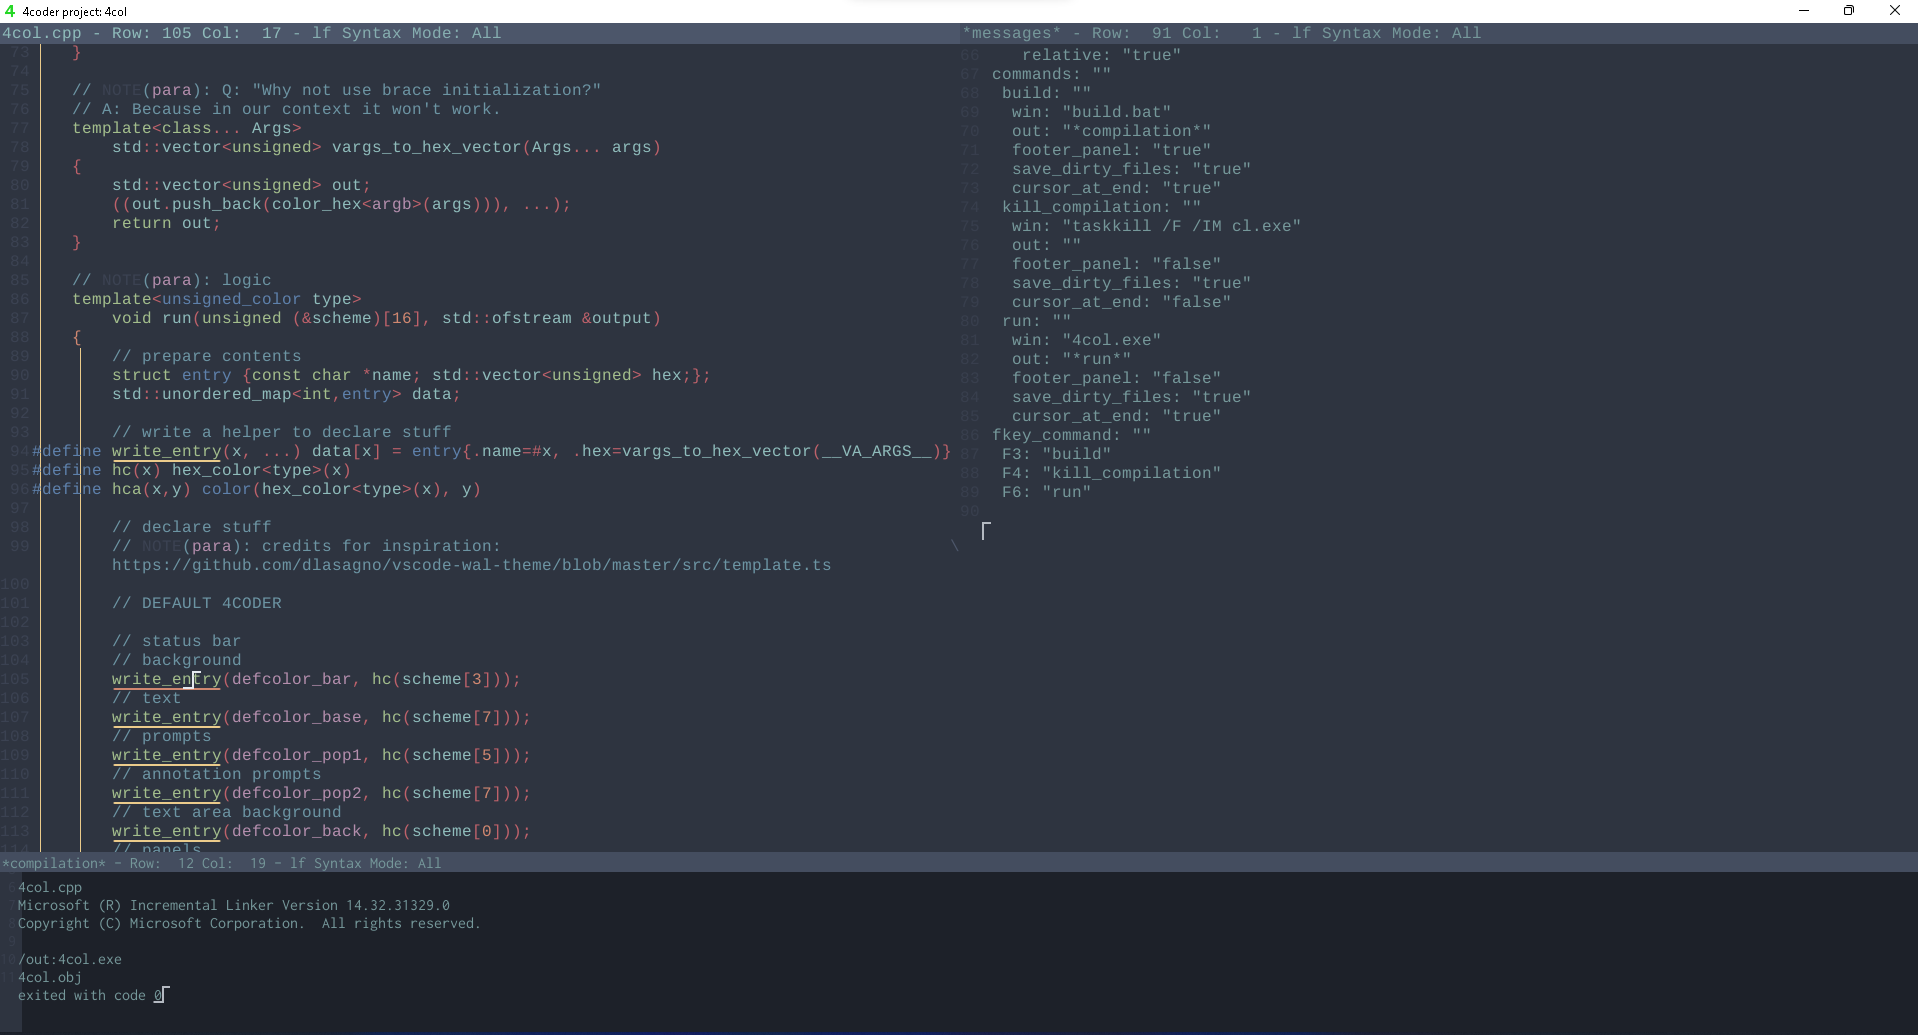Image resolution: width=1918 pixels, height=1035 pixels.
Task: Click the 'struct entry' definition line
Action: click(411, 375)
